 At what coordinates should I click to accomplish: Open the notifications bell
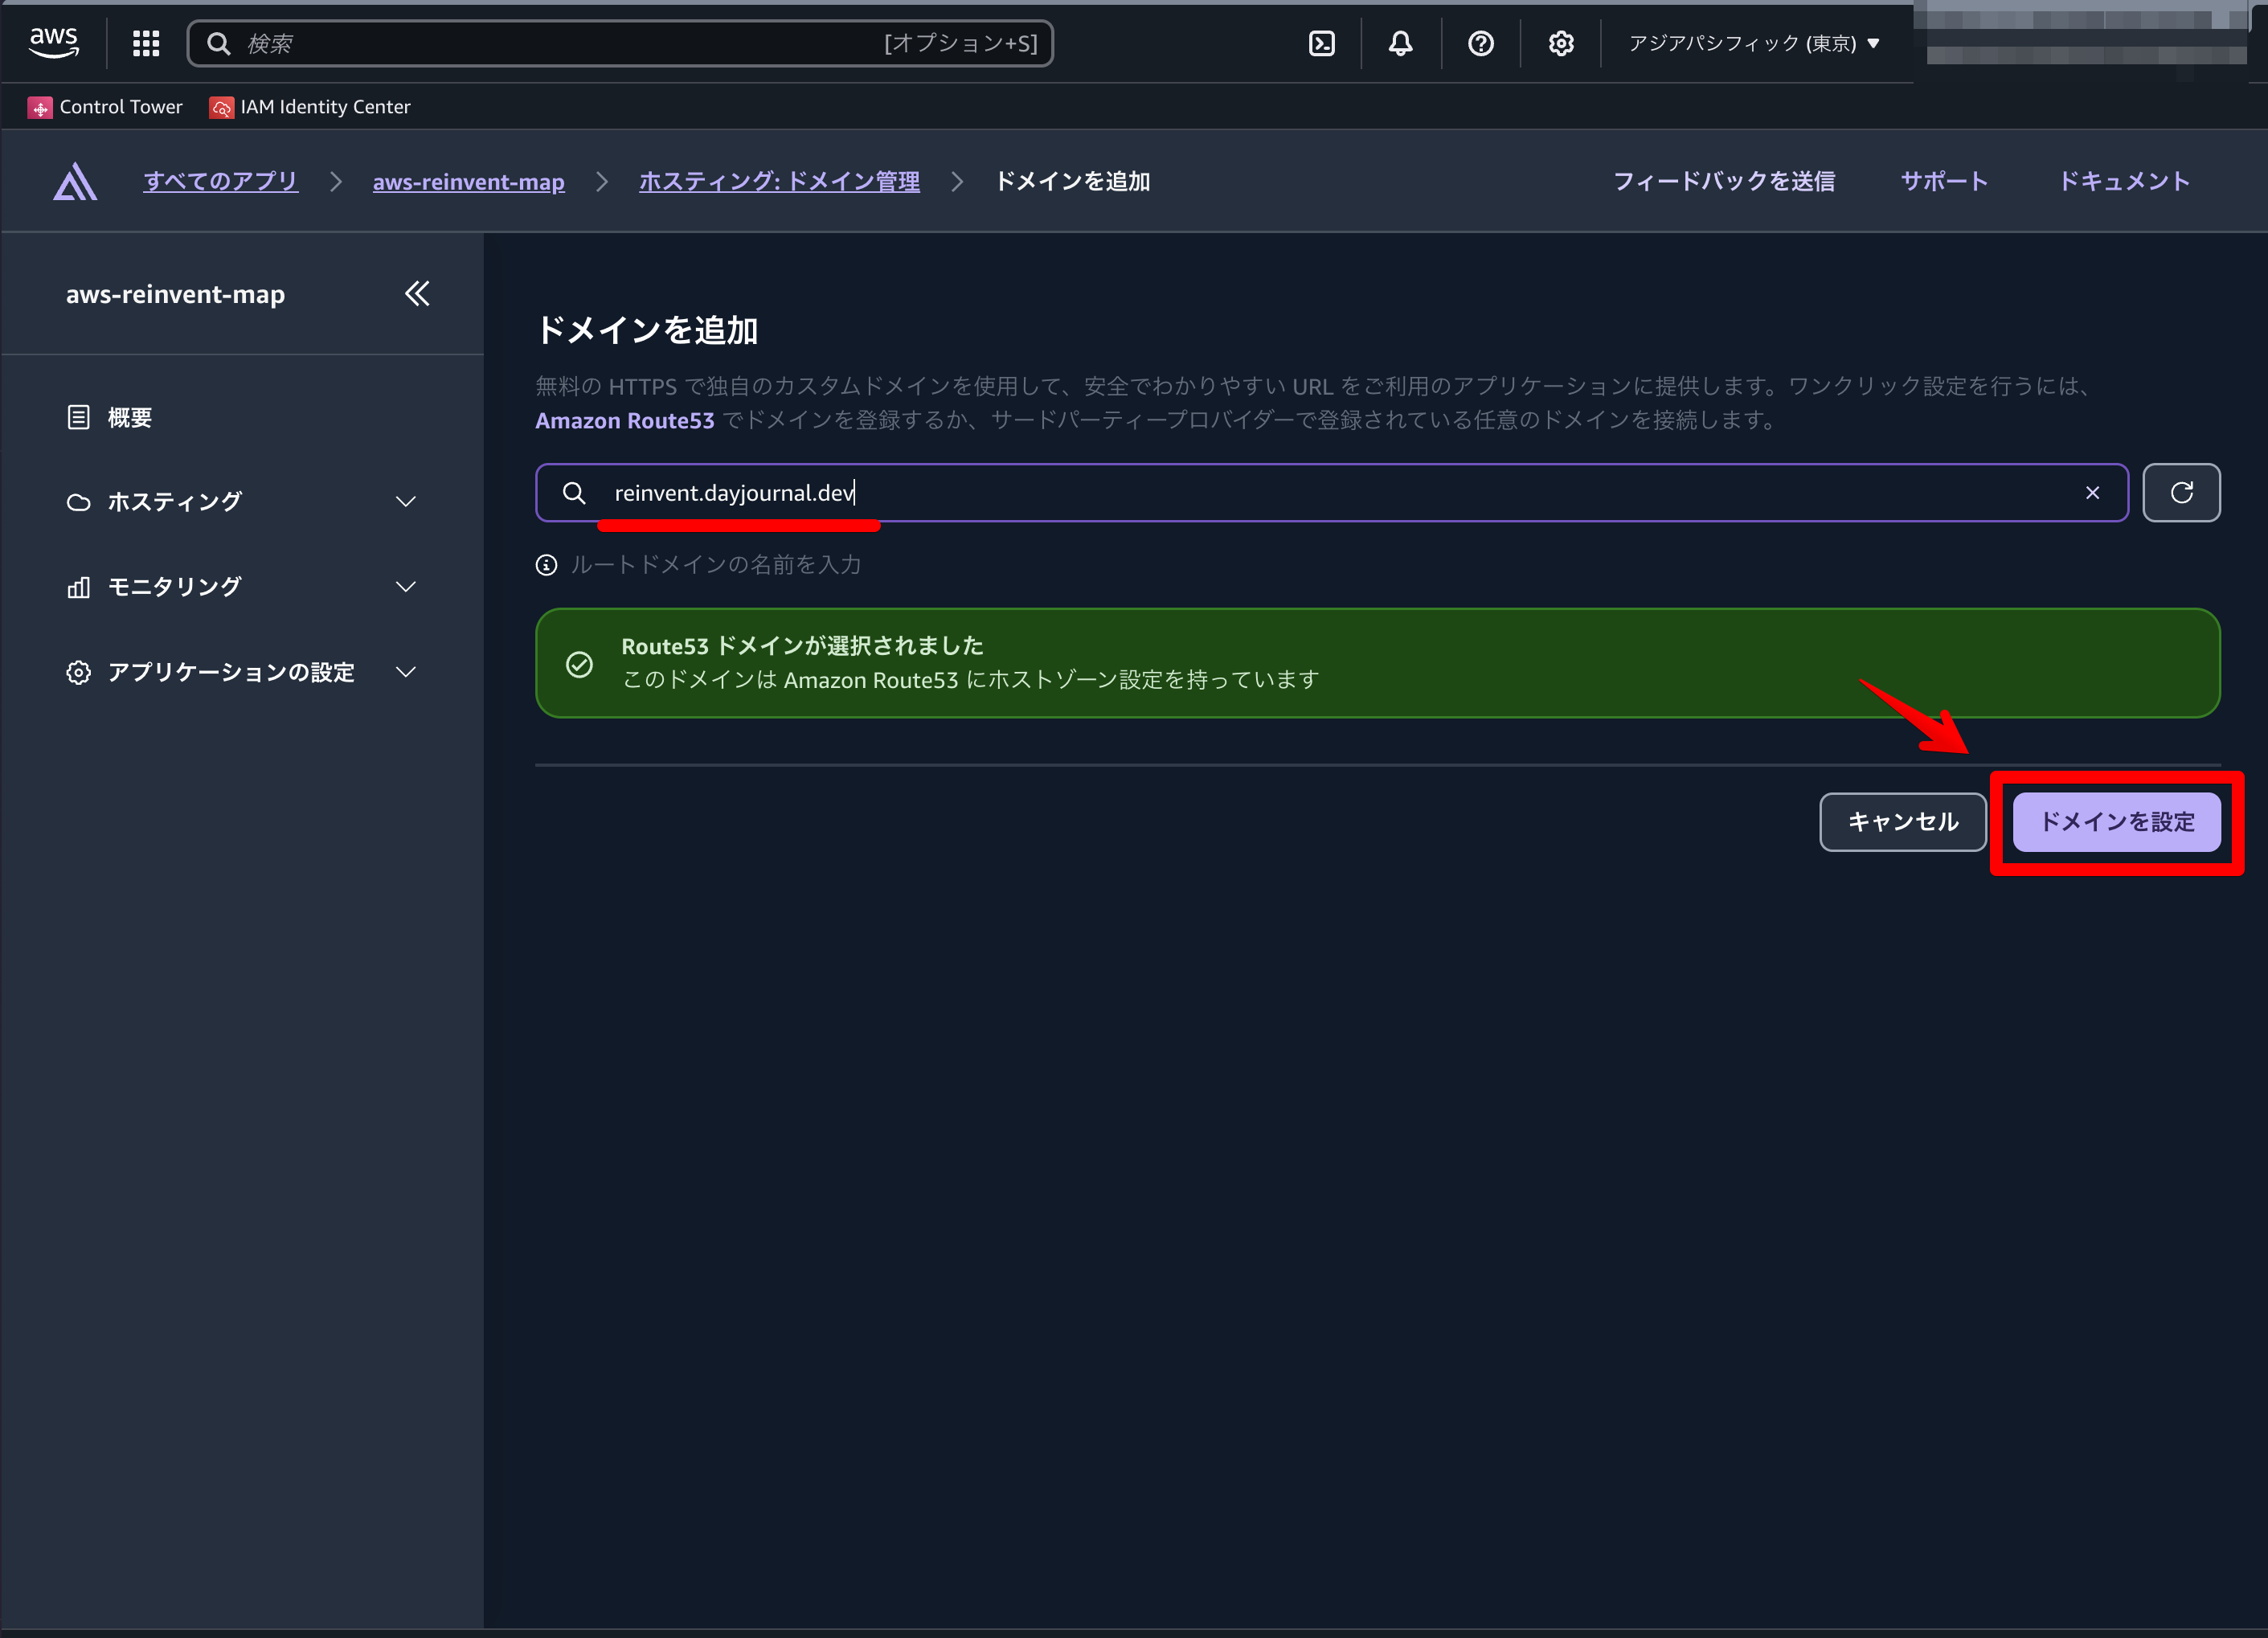[x=1400, y=43]
